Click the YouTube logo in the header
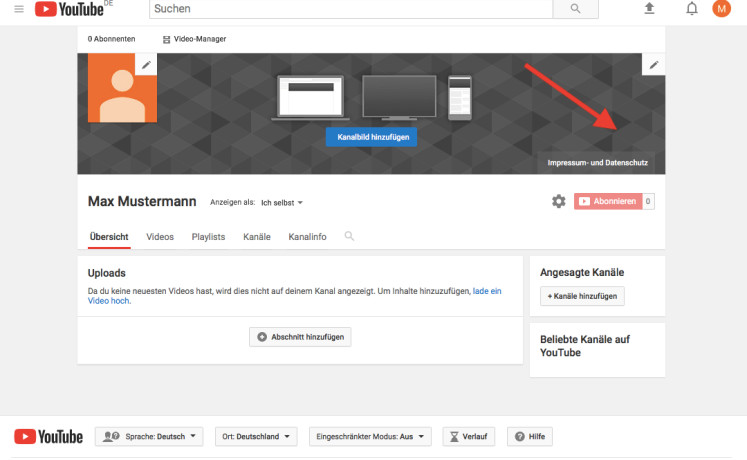 pyautogui.click(x=70, y=9)
